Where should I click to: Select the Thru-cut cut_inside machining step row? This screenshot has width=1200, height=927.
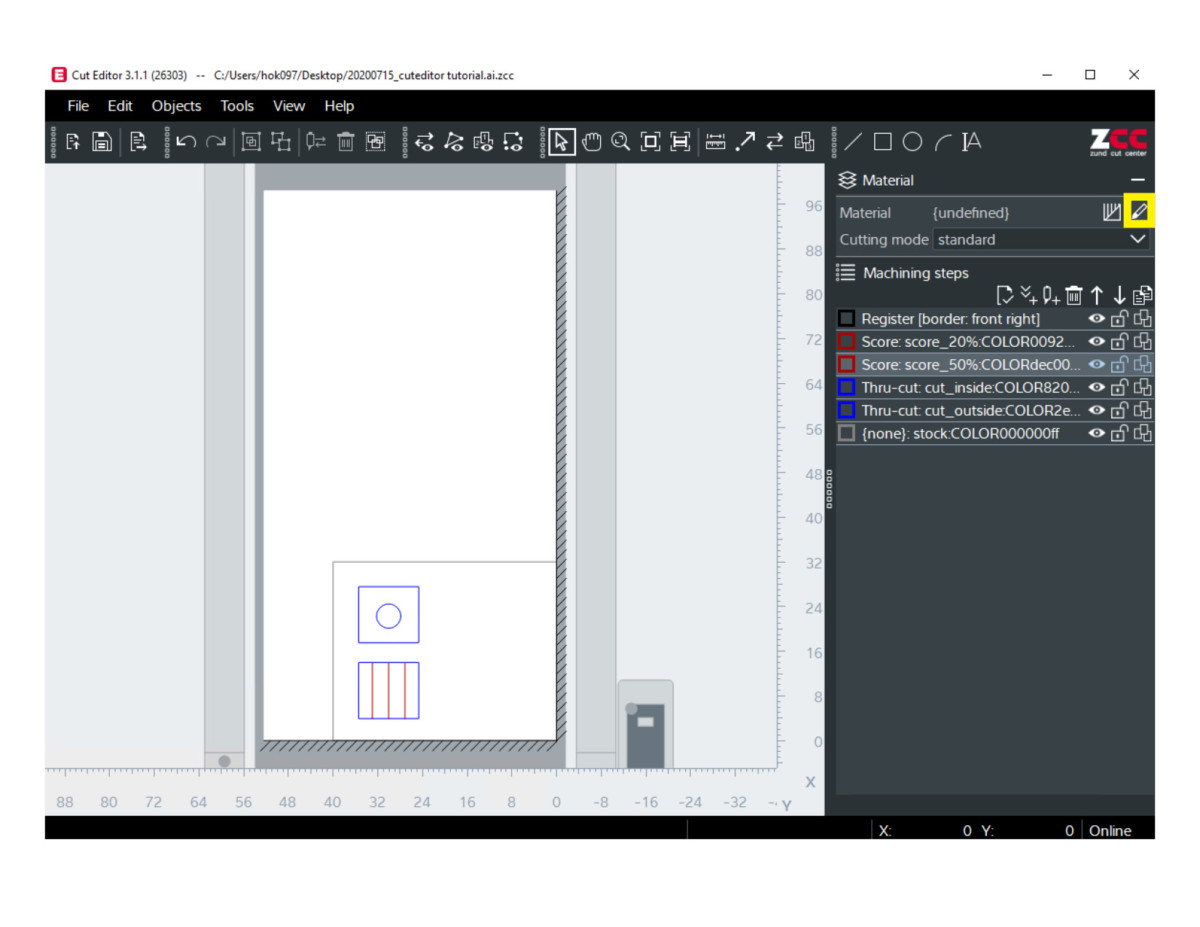click(994, 387)
